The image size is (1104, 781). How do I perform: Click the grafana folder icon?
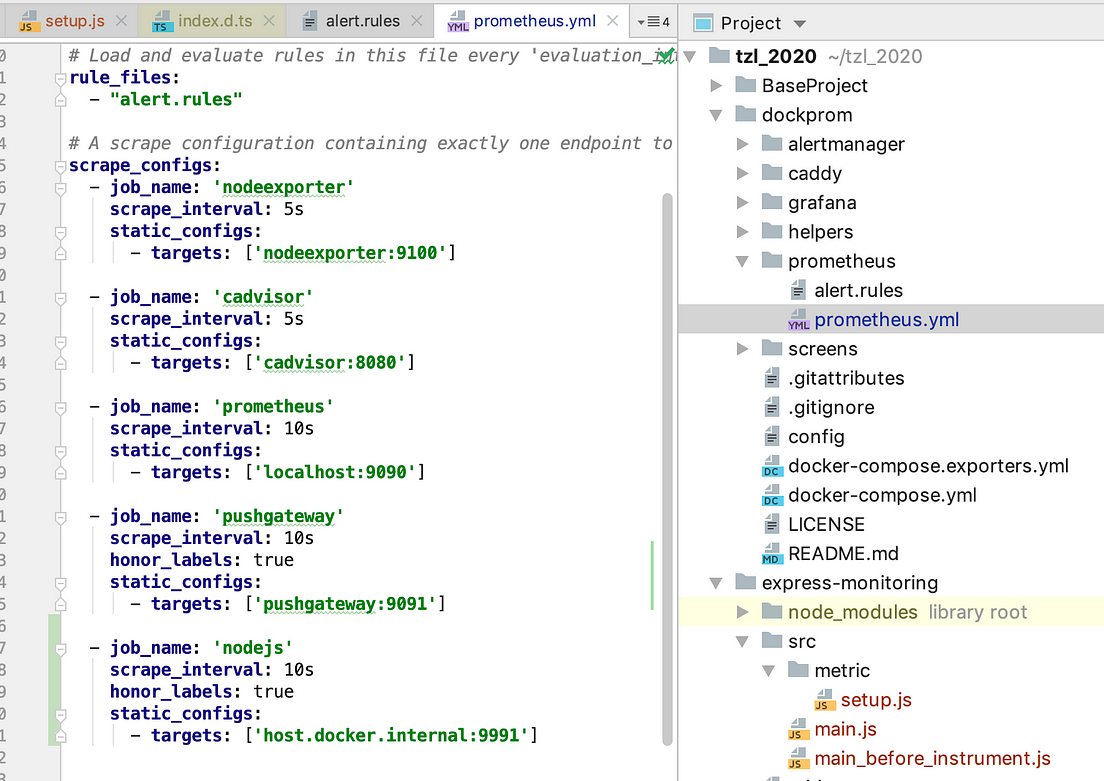[x=772, y=201]
